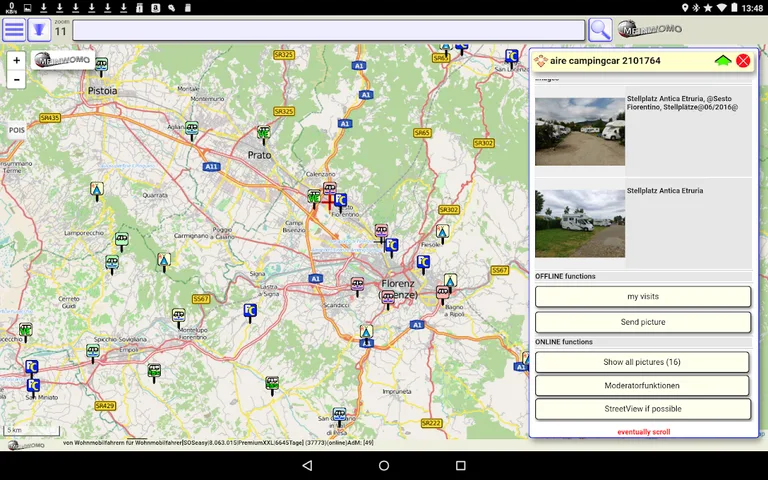
Task: Select the tent marker on A1 south of Scandicci
Action: (x=366, y=332)
